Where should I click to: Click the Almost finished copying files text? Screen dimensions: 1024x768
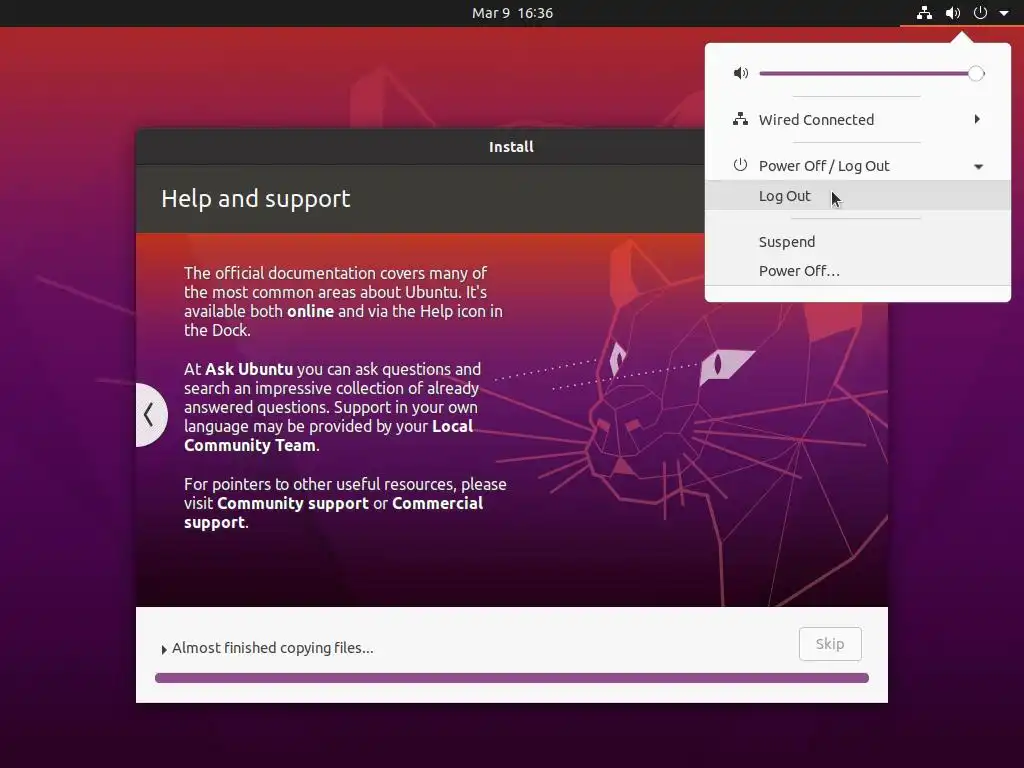272,648
